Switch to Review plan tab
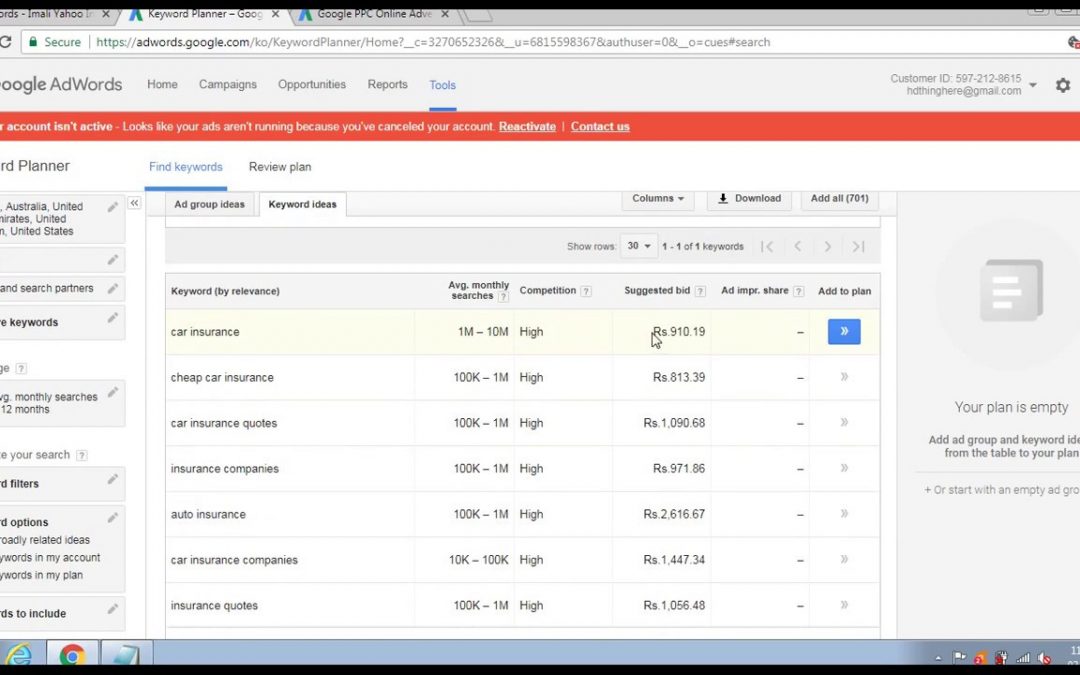Viewport: 1080px width, 675px height. coord(280,167)
